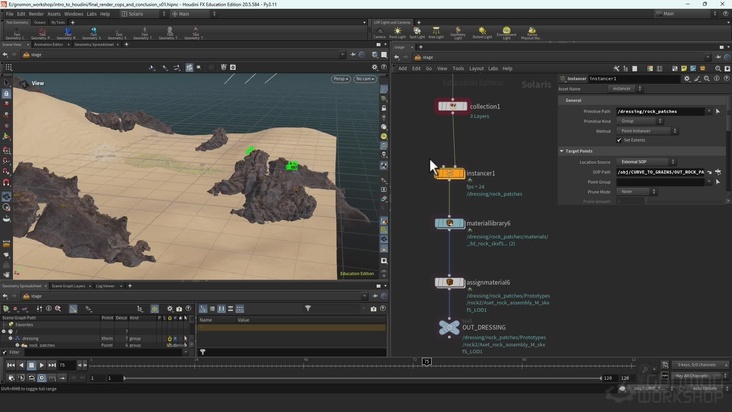Add a Point Light from the shelf
732x412 pixels.
click(x=397, y=33)
